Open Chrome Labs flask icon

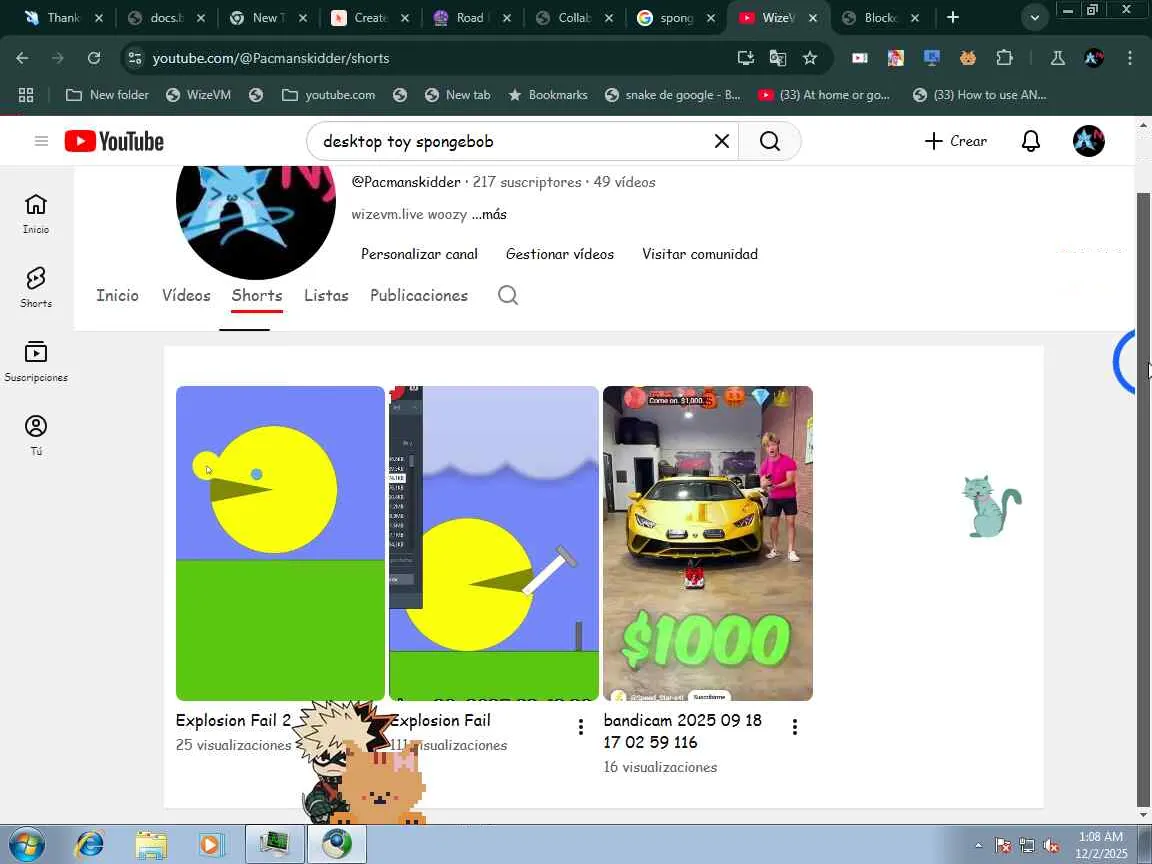click(x=1057, y=58)
